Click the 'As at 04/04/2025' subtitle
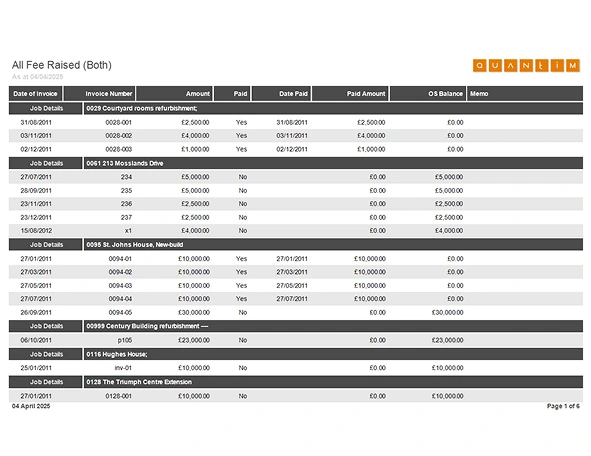This screenshot has width=591, height=456. [37, 77]
